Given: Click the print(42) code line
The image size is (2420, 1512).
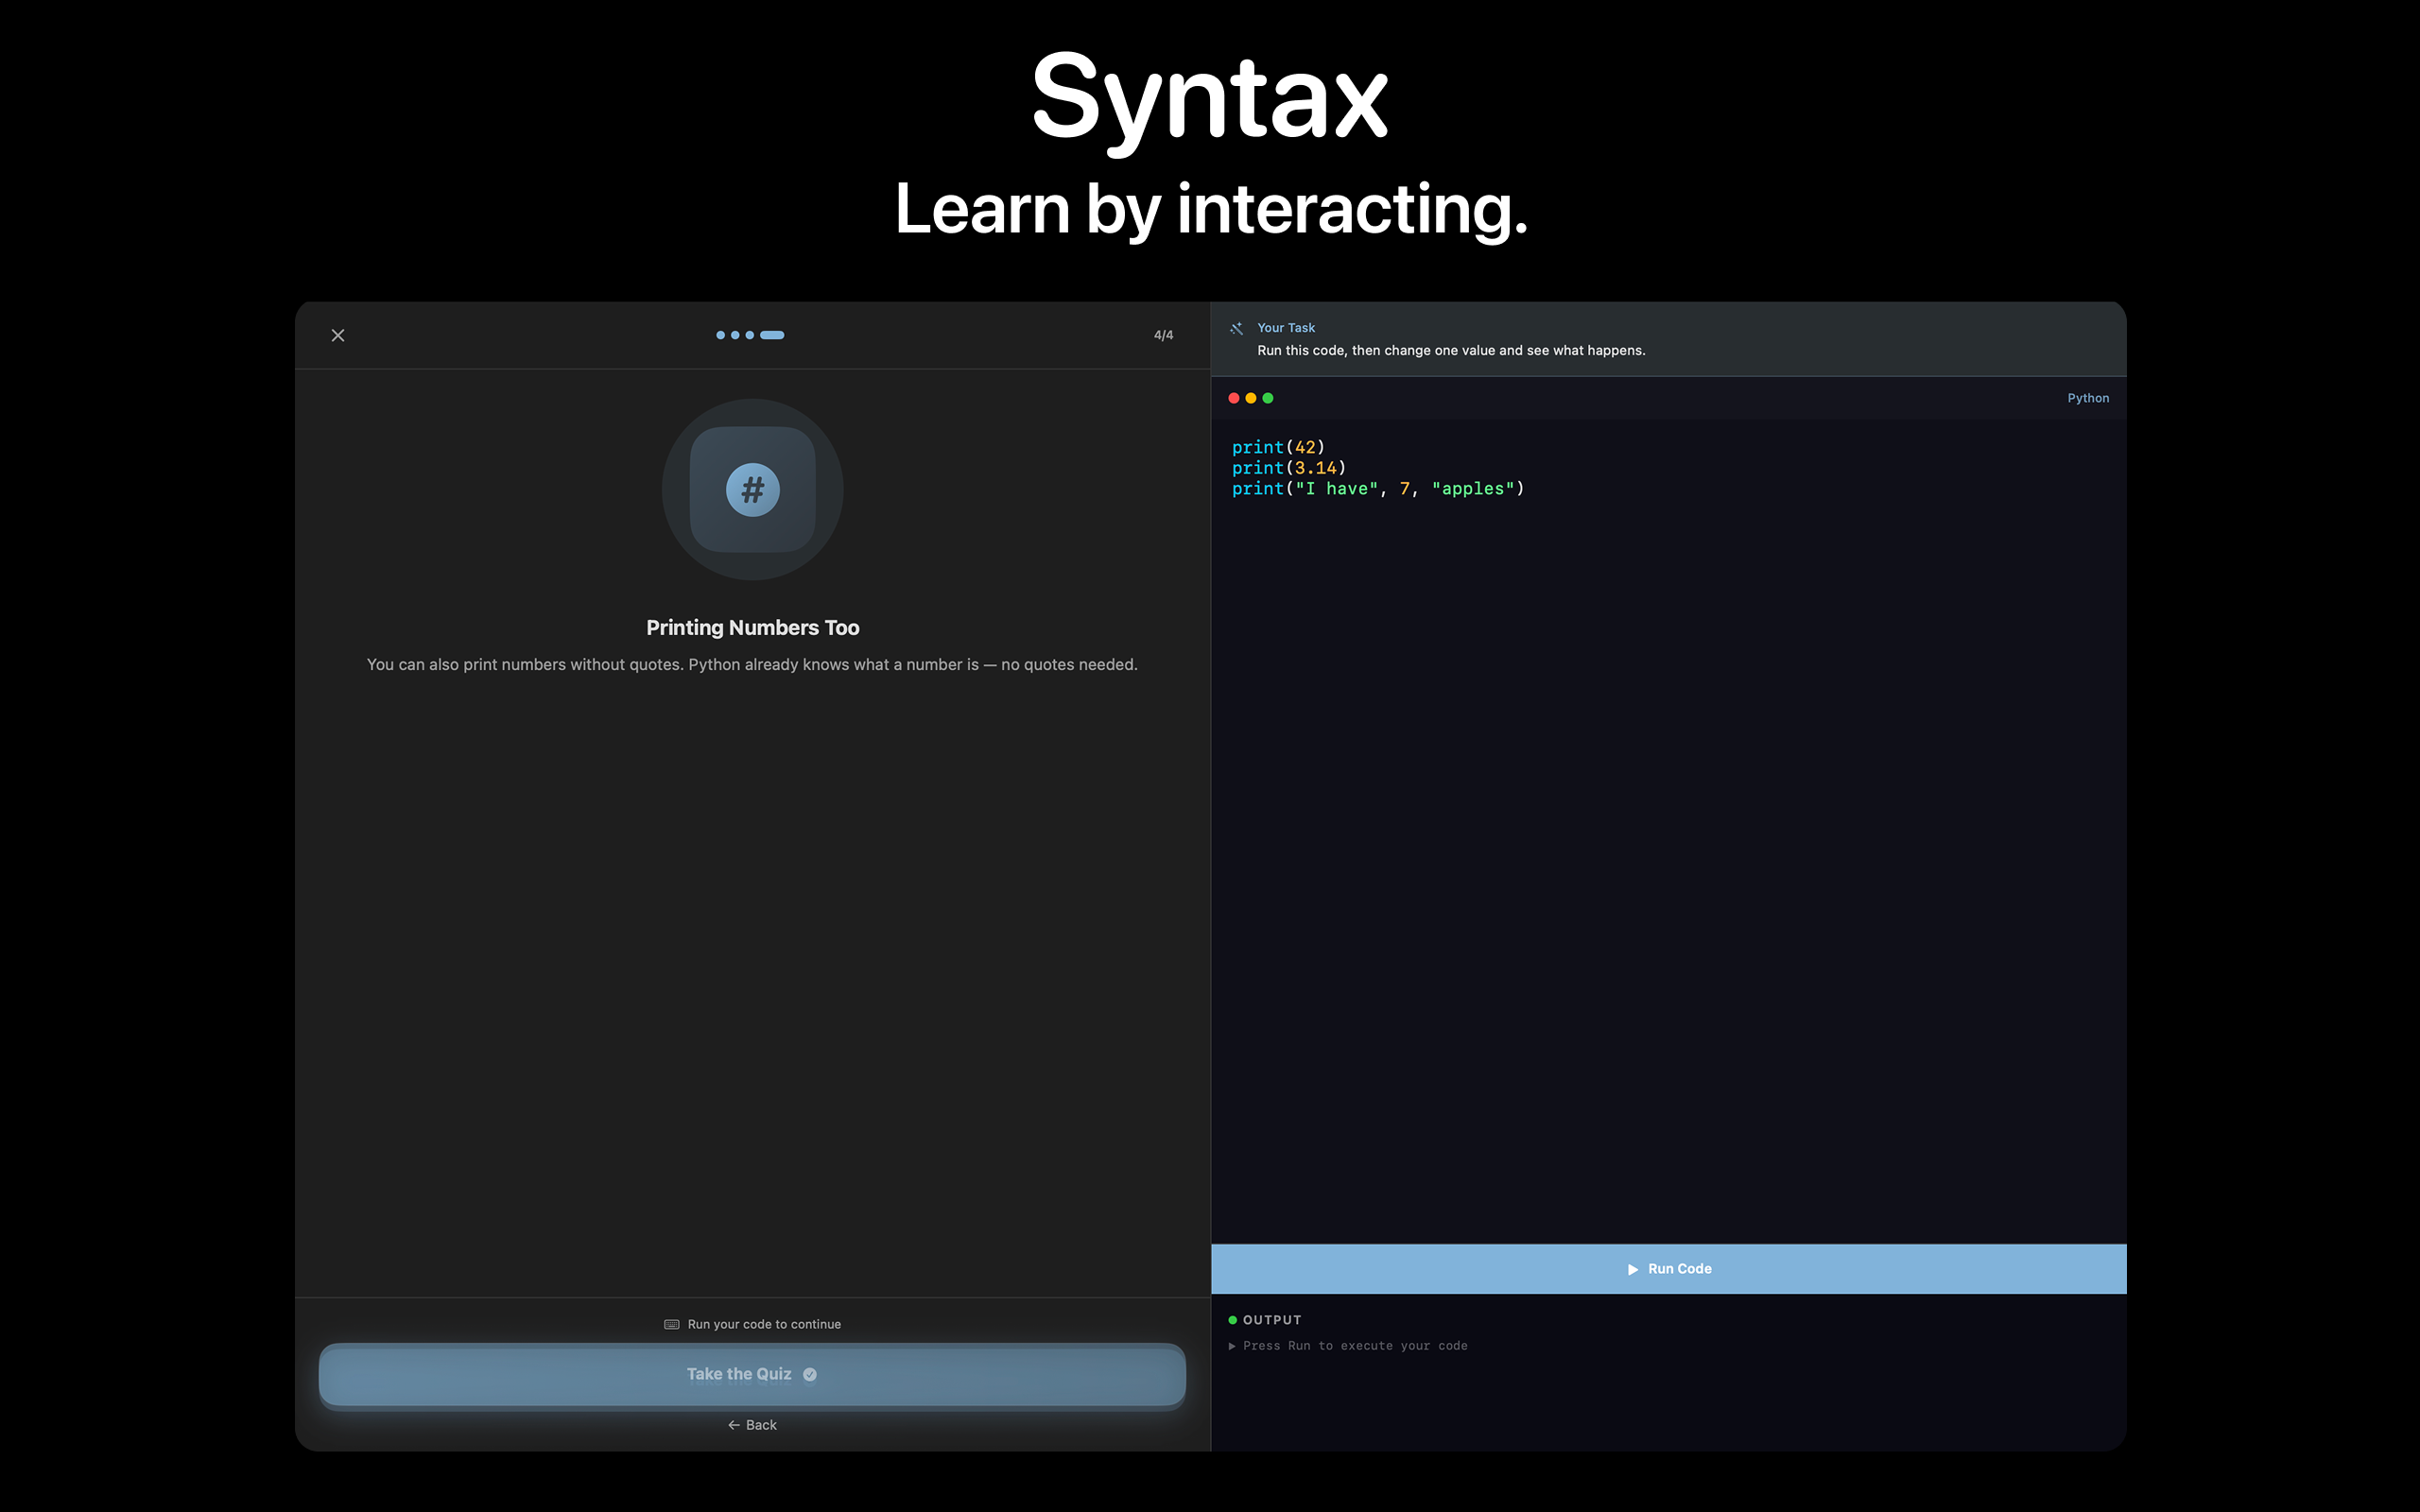Looking at the screenshot, I should tap(1278, 447).
